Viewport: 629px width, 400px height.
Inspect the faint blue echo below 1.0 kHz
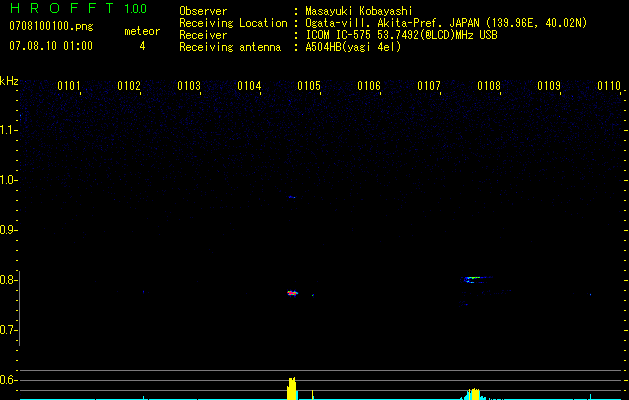292,197
